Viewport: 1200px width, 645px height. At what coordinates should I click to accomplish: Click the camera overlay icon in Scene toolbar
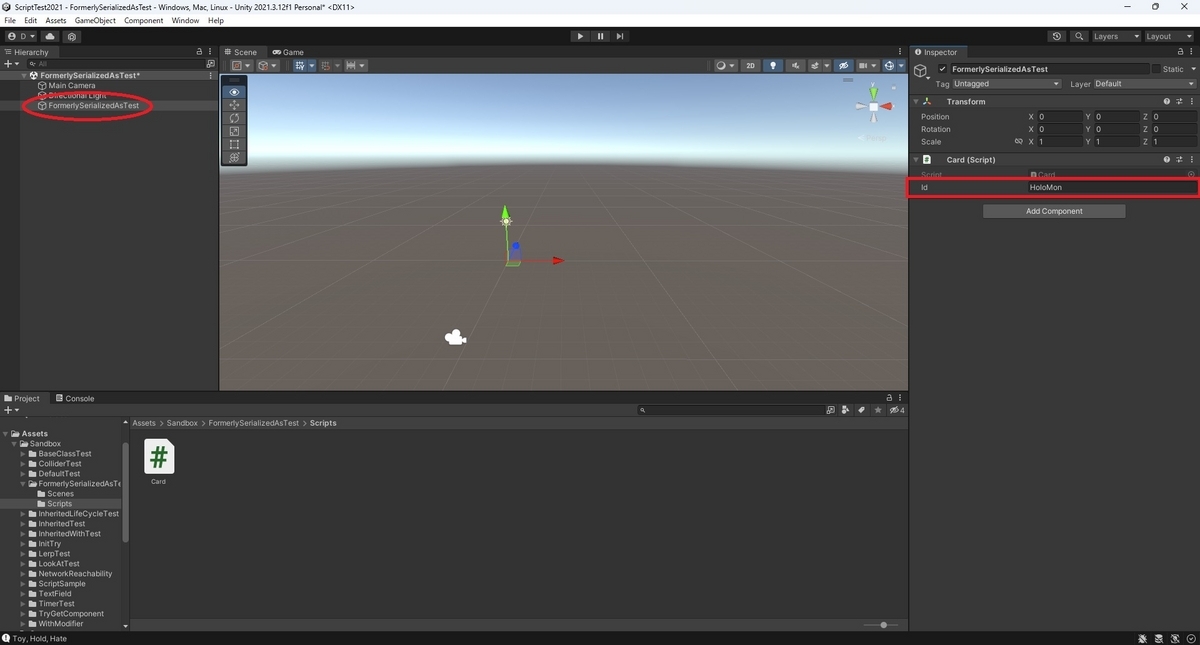tap(864, 65)
